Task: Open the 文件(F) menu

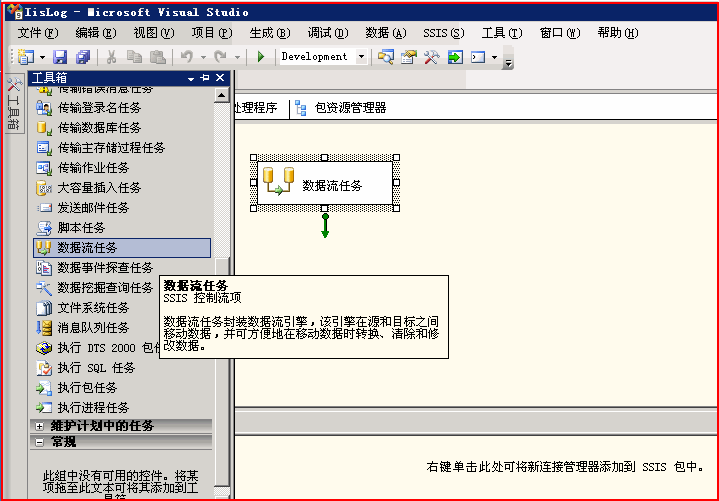Action: pyautogui.click(x=38, y=33)
